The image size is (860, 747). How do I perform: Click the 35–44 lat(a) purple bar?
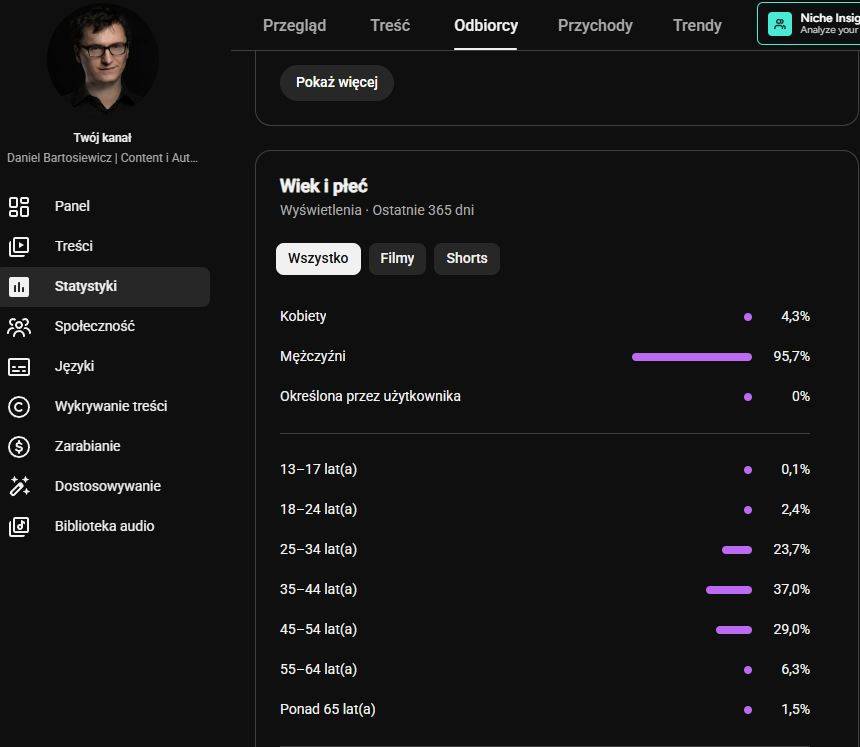pyautogui.click(x=729, y=590)
